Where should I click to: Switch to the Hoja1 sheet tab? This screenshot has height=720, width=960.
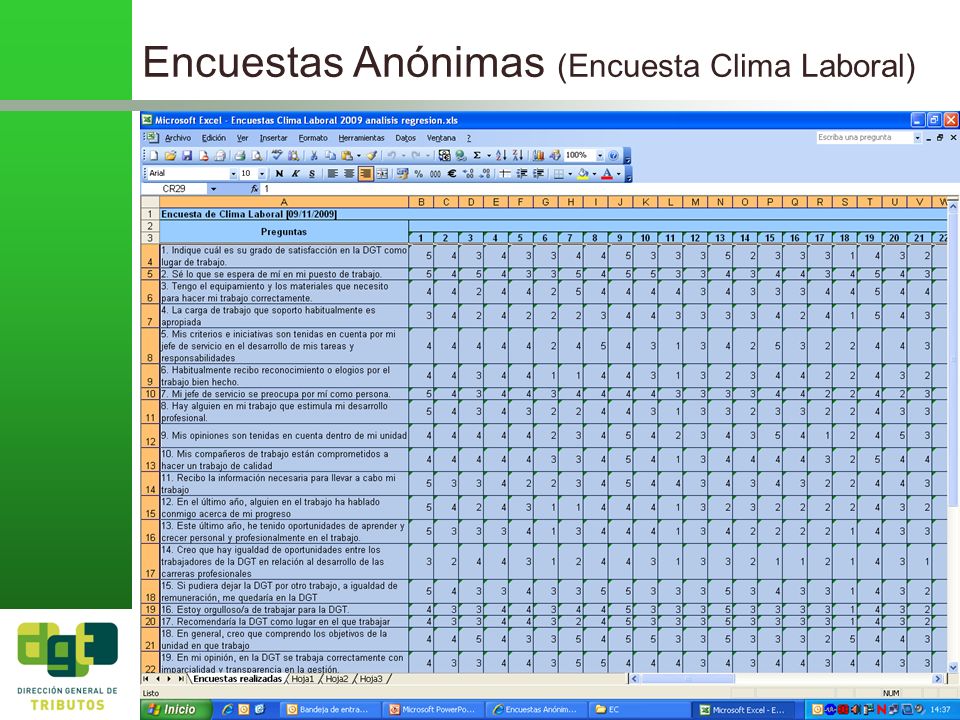[302, 679]
